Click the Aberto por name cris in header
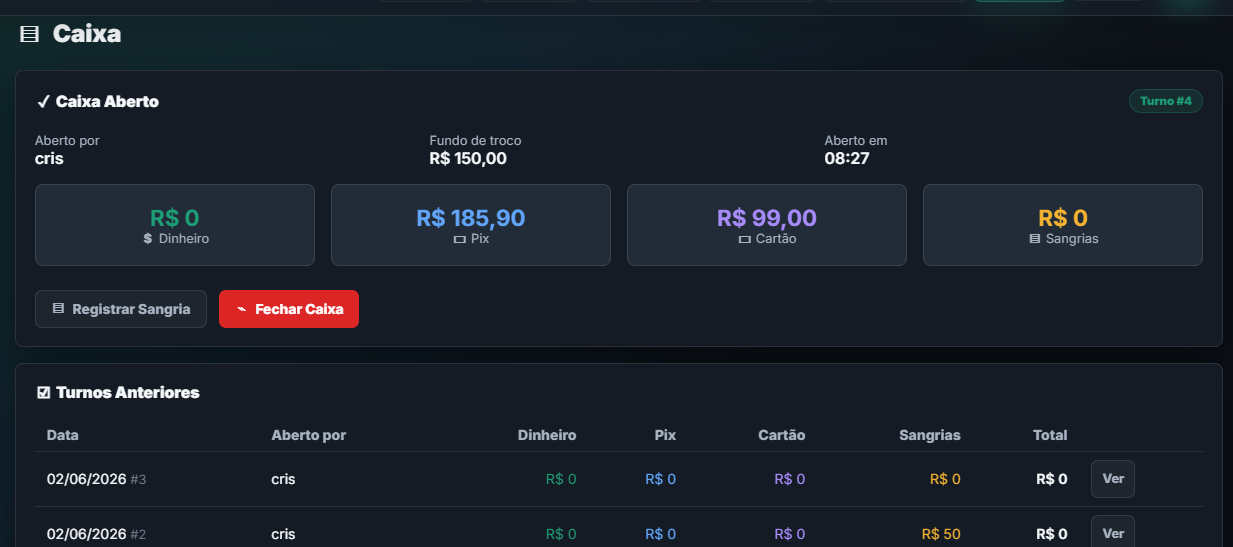The image size is (1233, 547). [49, 158]
